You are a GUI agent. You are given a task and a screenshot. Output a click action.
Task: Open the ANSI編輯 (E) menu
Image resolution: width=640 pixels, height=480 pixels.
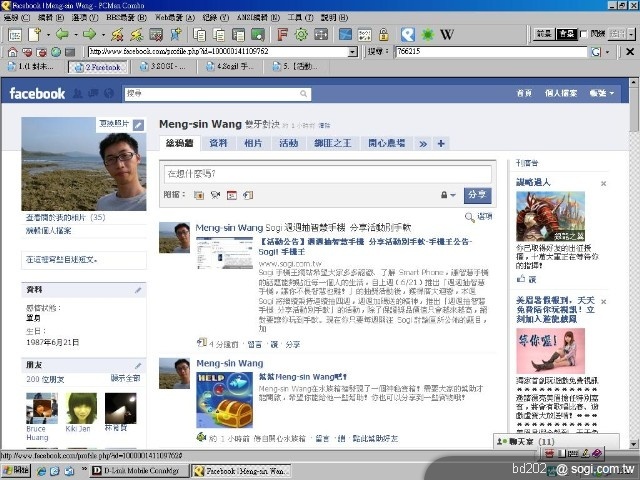point(258,18)
